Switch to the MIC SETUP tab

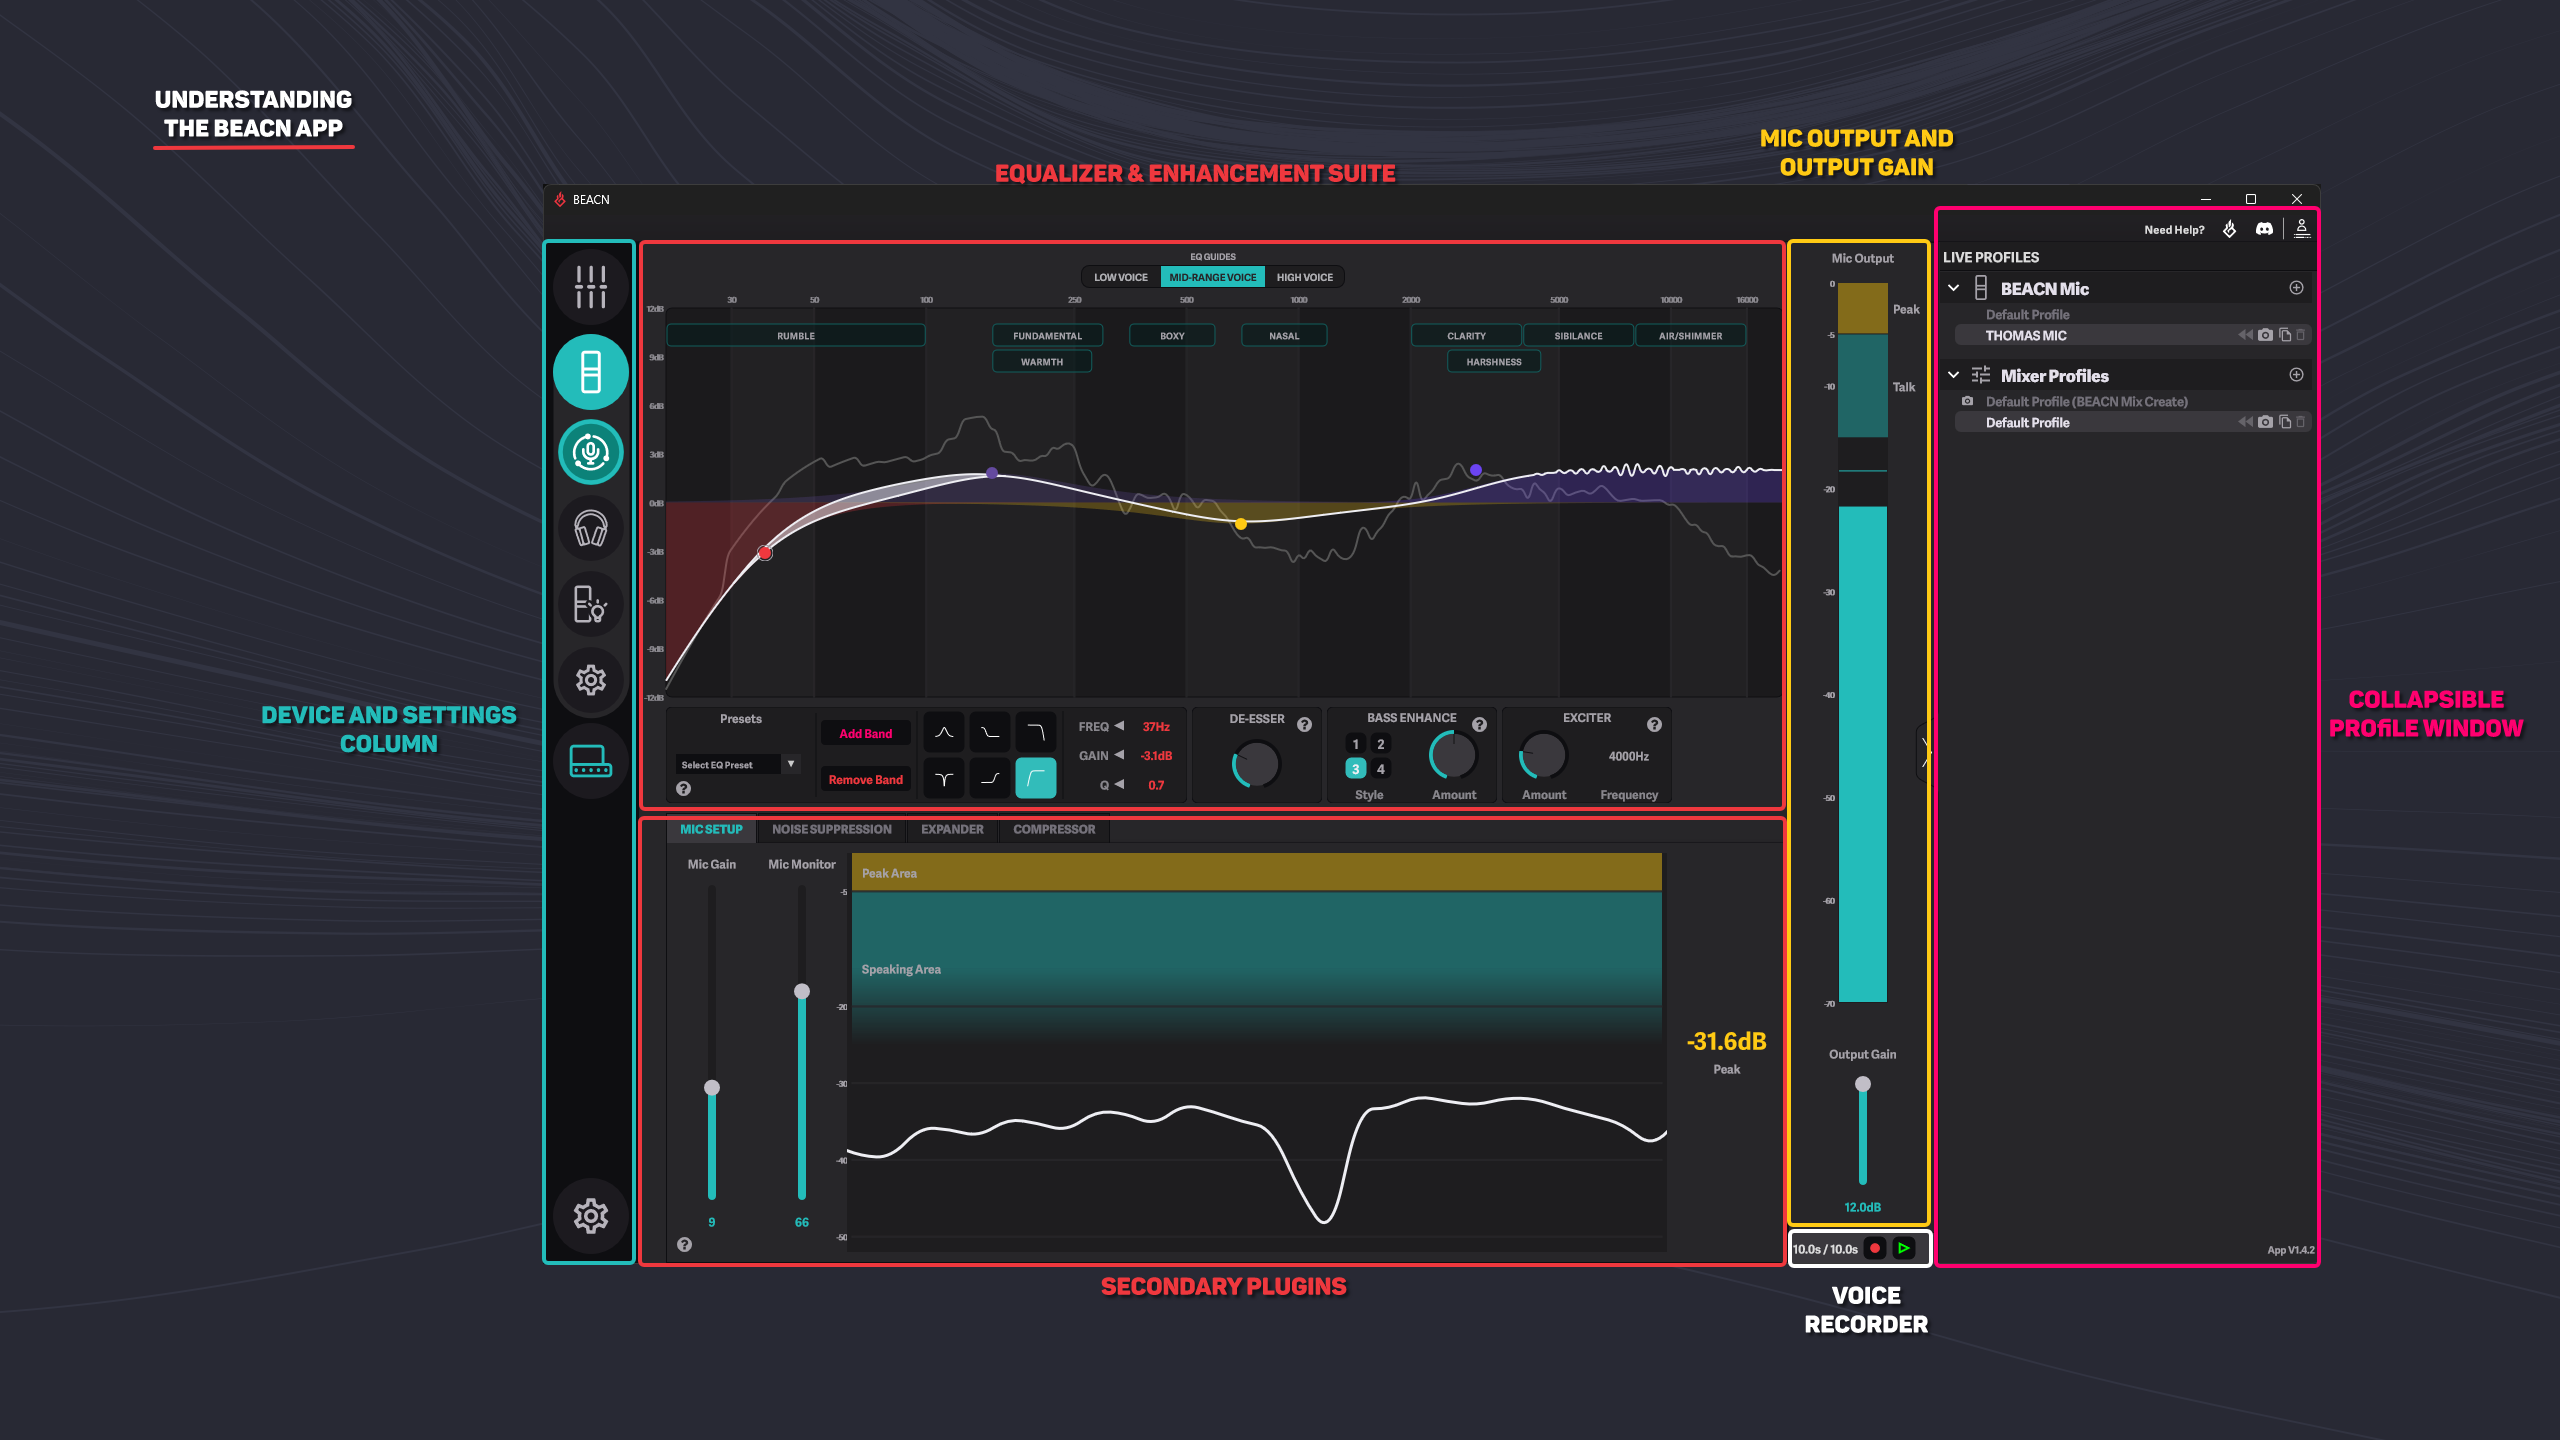pyautogui.click(x=711, y=829)
